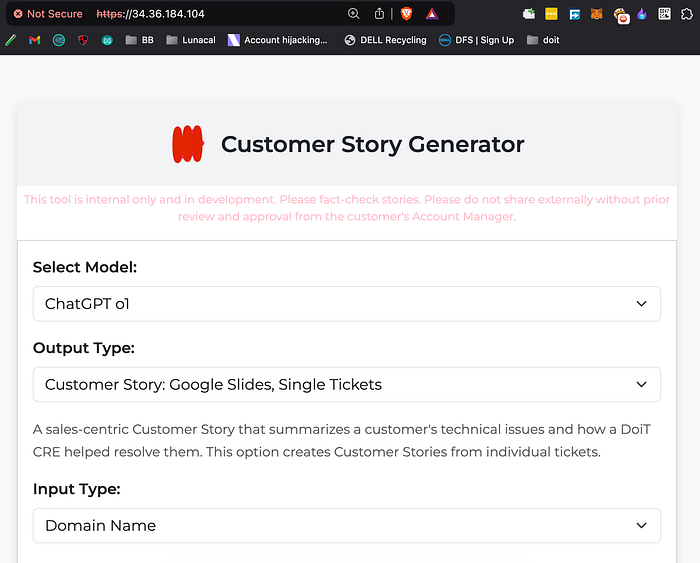The height and width of the screenshot is (563, 700).
Task: Open the doit bookmarks folder
Action: click(543, 40)
